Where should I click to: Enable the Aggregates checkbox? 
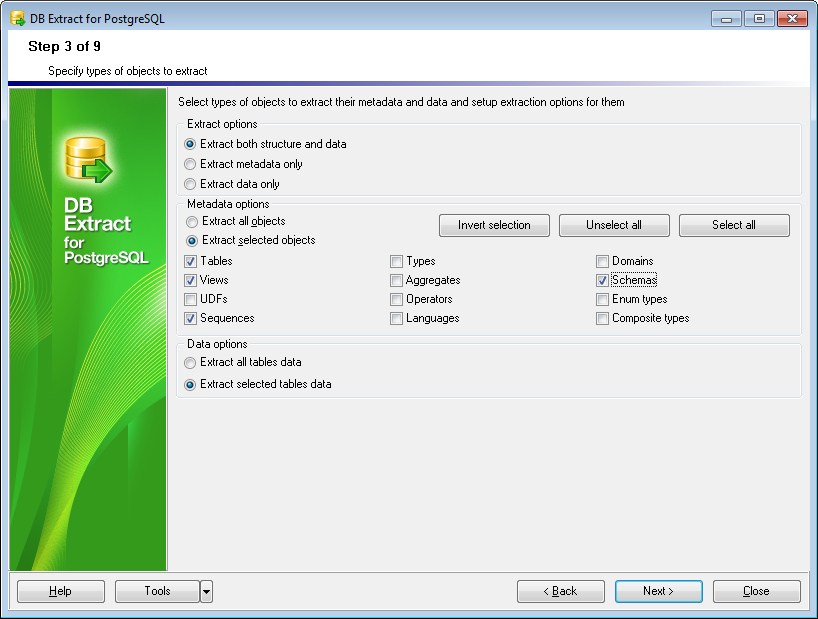(x=396, y=281)
